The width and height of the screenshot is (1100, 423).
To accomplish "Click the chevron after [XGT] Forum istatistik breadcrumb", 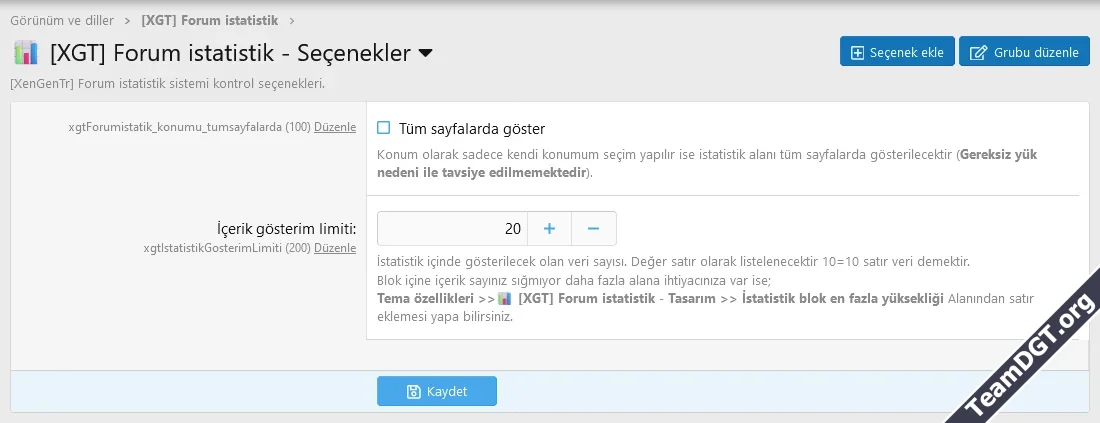I will (x=291, y=20).
